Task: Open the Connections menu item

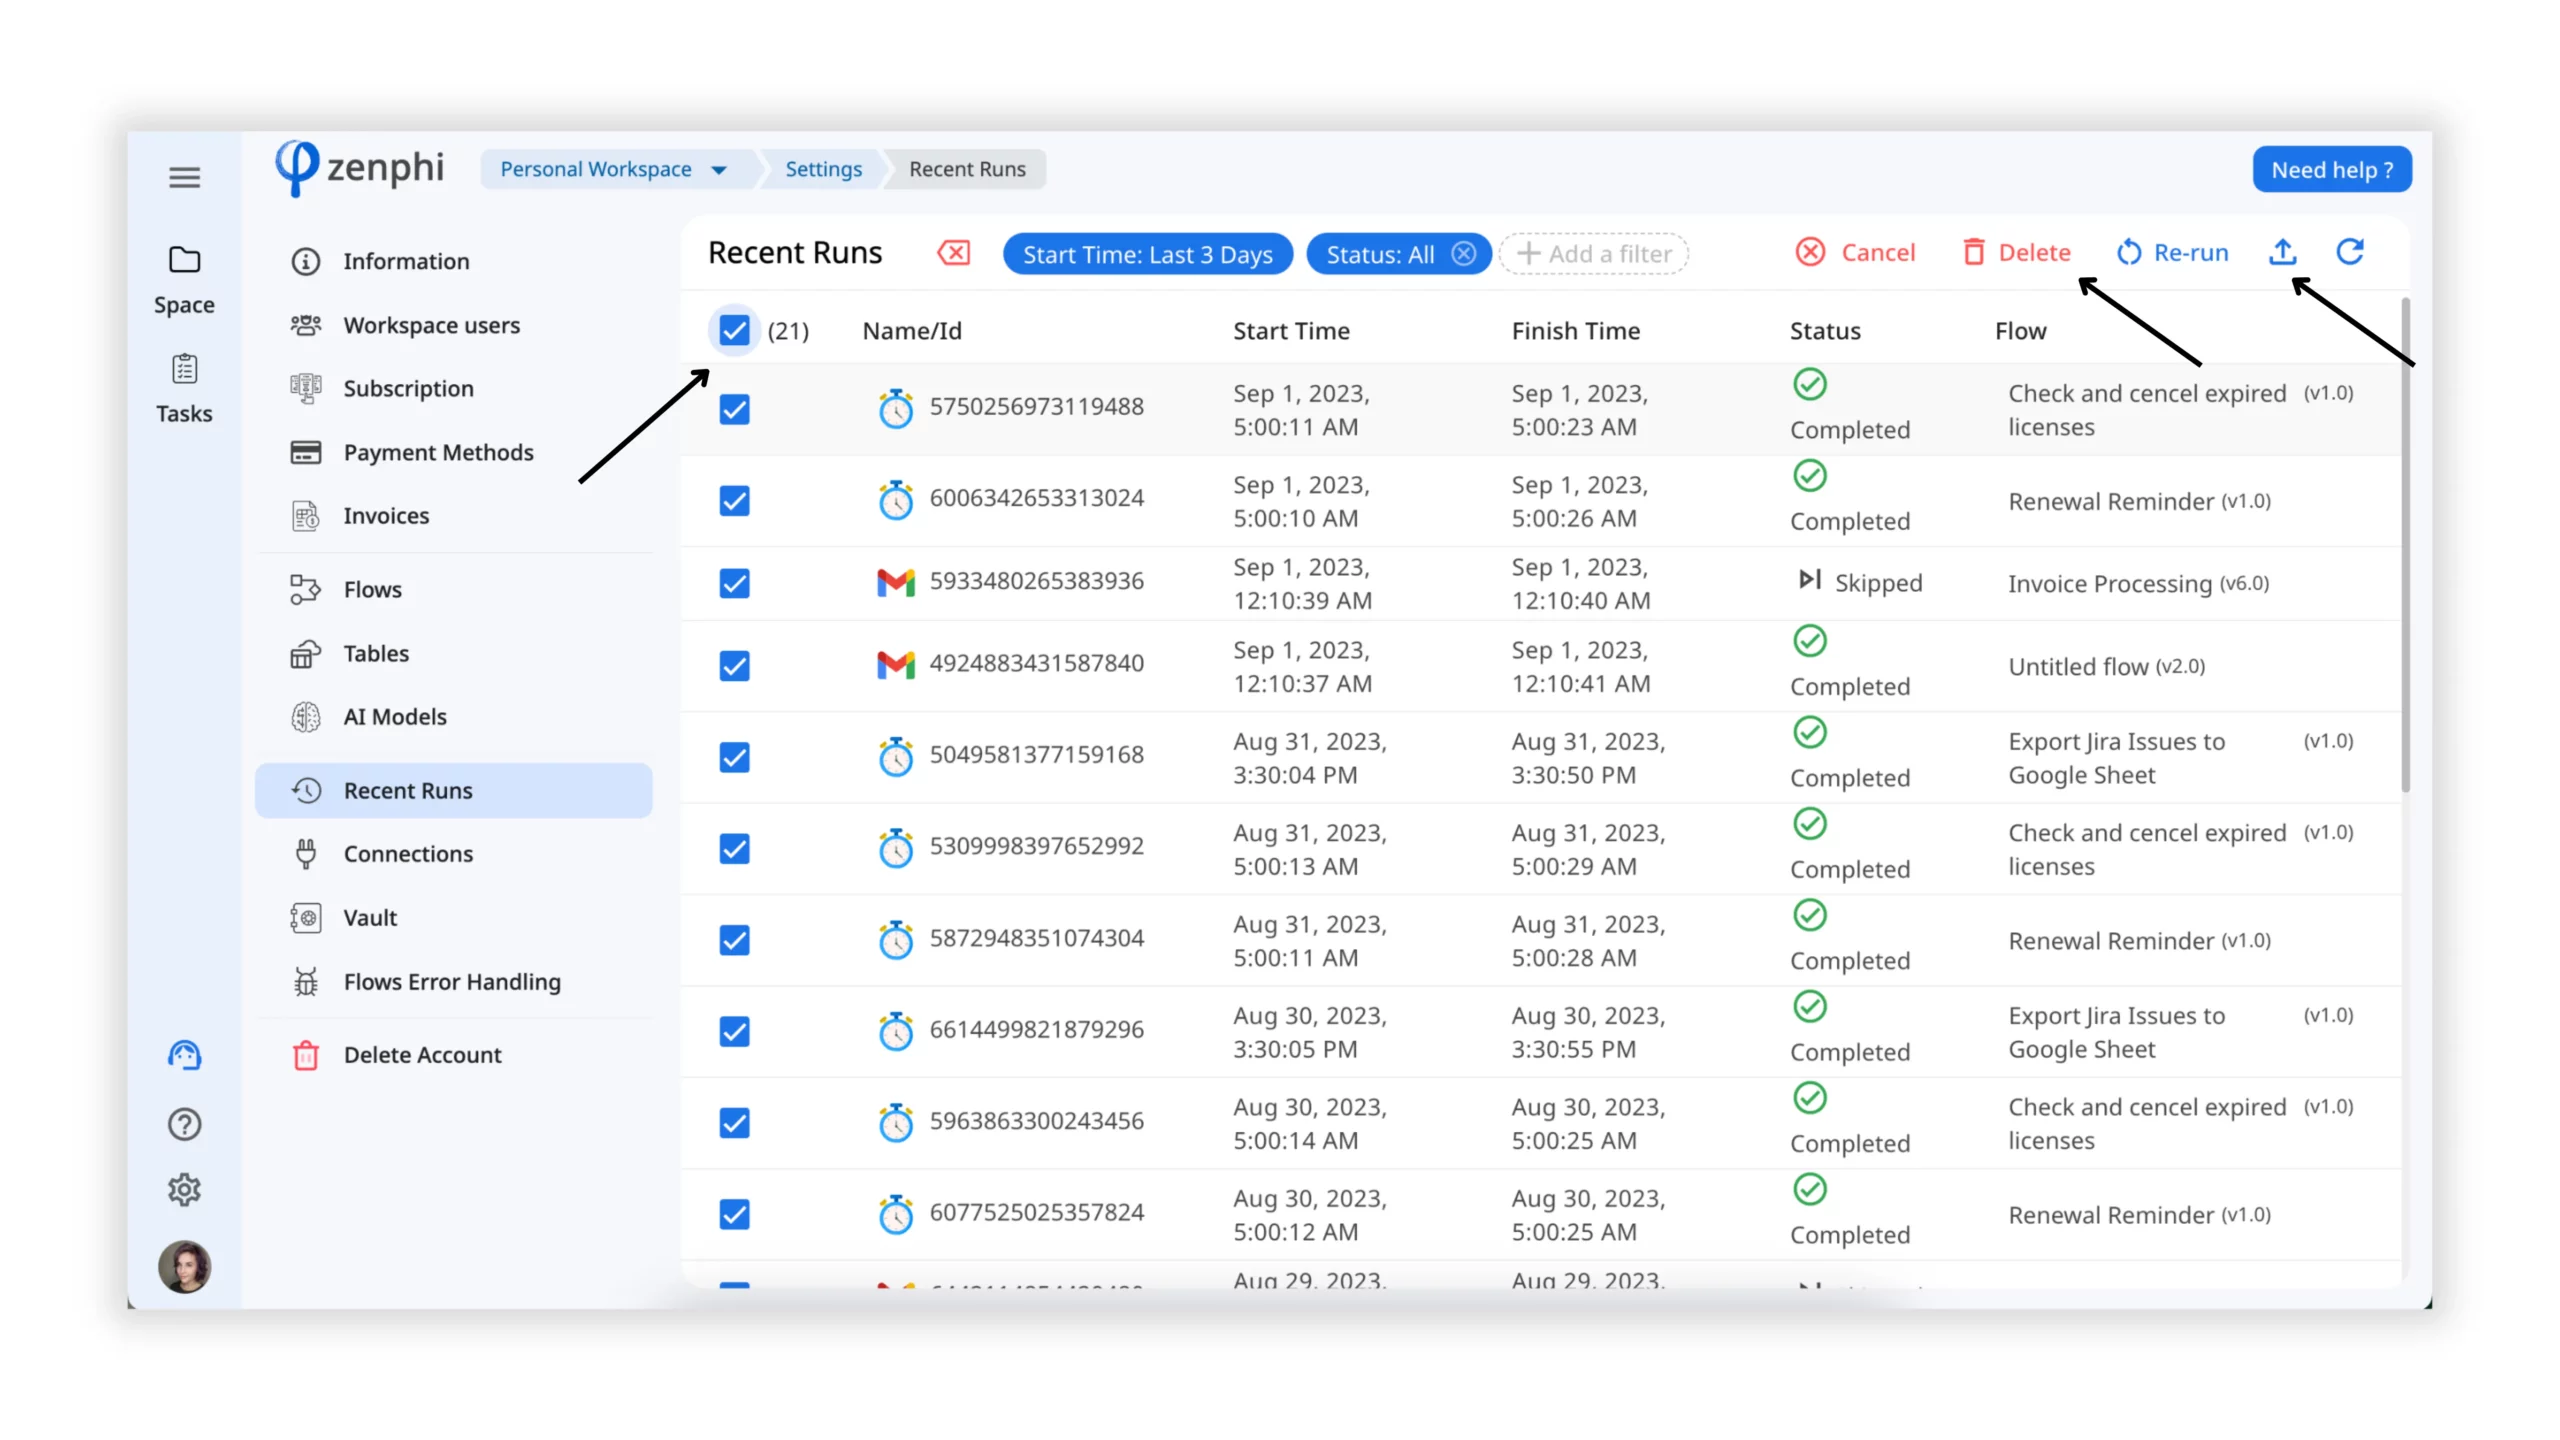Action: (x=408, y=854)
